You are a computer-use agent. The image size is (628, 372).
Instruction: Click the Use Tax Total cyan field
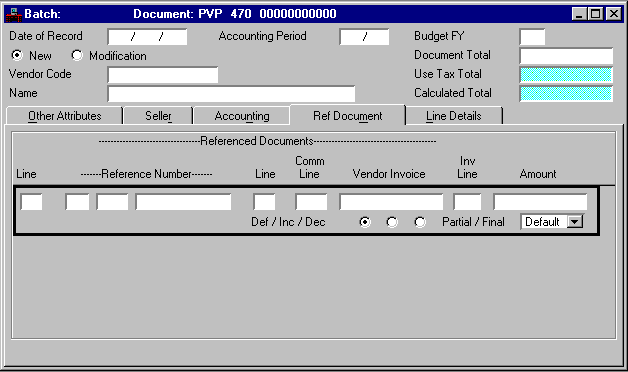coord(566,74)
